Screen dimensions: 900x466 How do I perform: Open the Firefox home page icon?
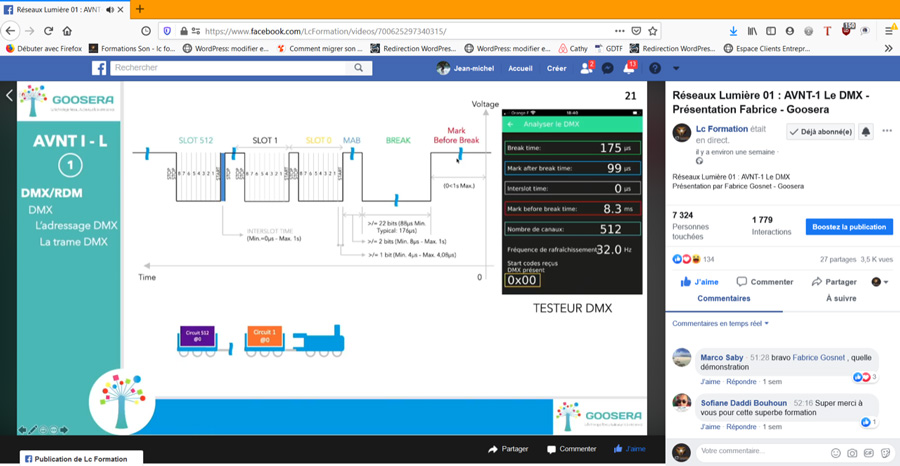[67, 31]
